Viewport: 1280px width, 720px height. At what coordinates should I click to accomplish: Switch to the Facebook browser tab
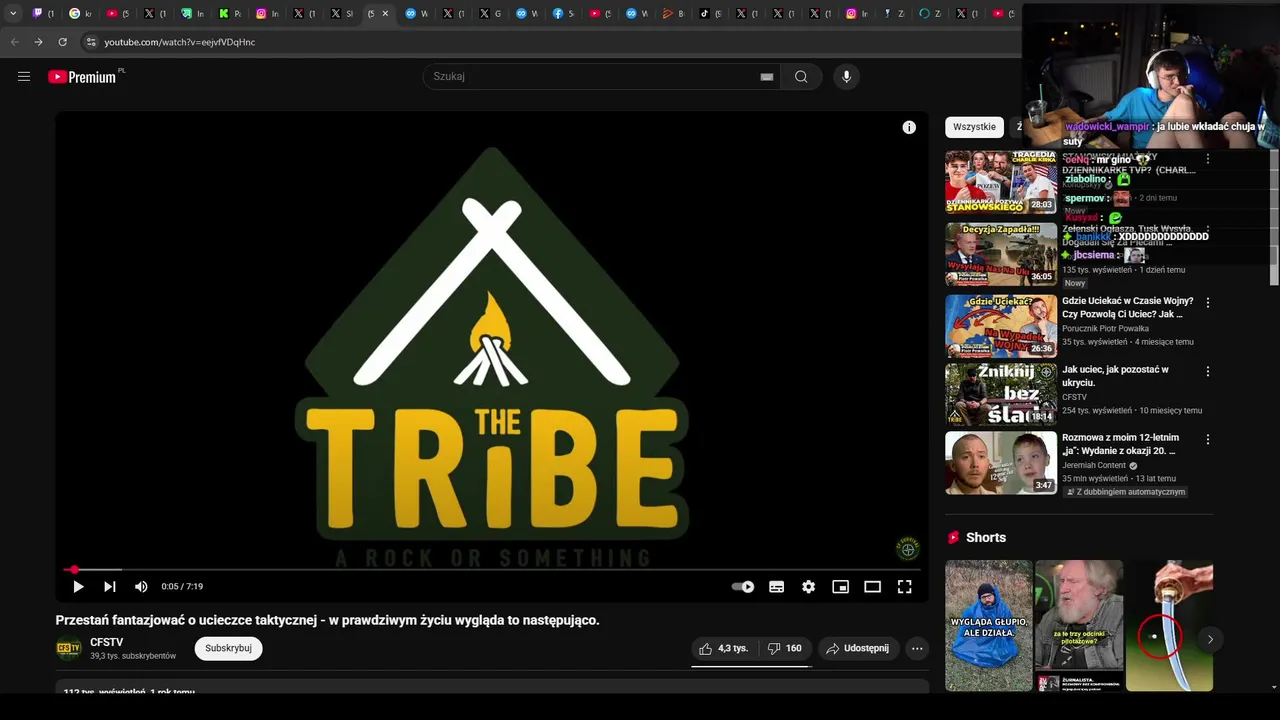point(564,13)
